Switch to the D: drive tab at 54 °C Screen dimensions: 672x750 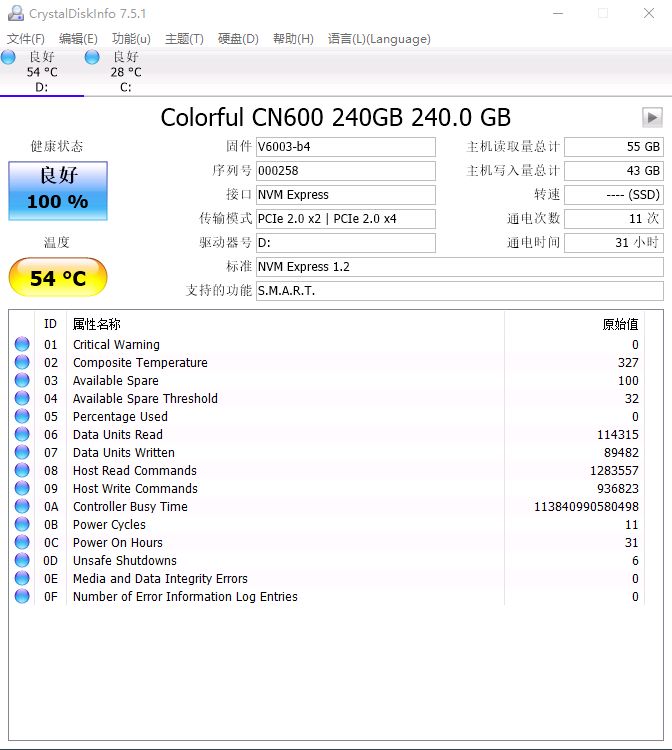[x=42, y=72]
